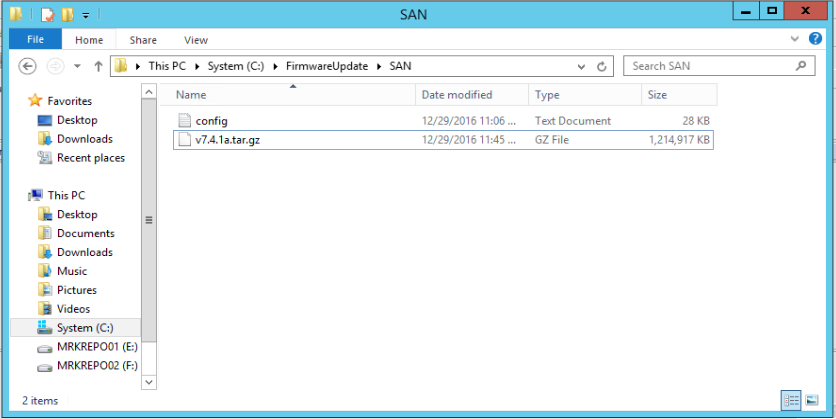Open Help via the question mark icon
The image size is (836, 419).
815,38
